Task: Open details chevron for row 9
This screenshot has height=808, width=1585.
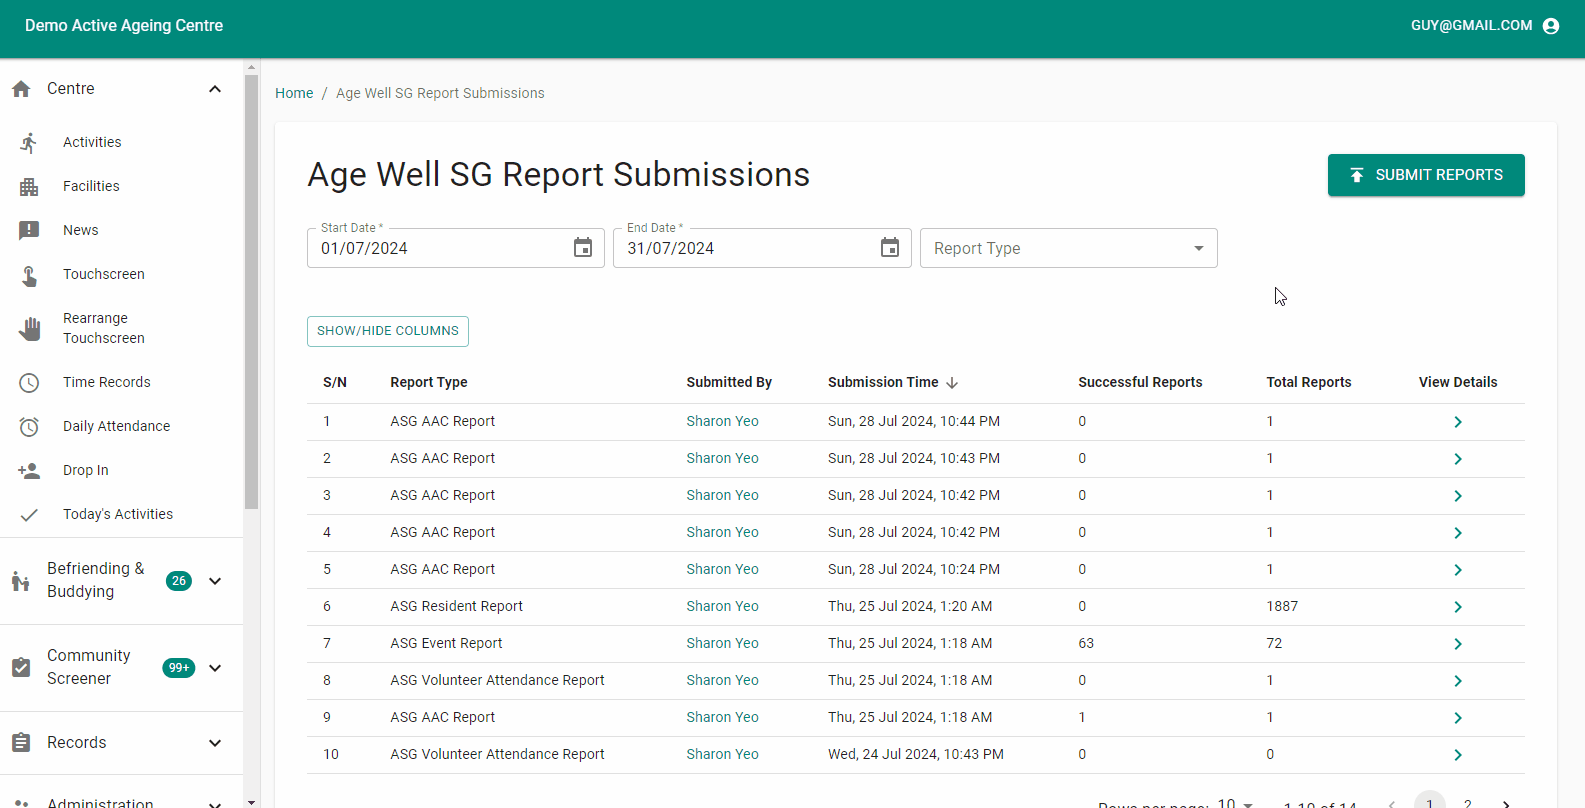Action: coord(1458,718)
